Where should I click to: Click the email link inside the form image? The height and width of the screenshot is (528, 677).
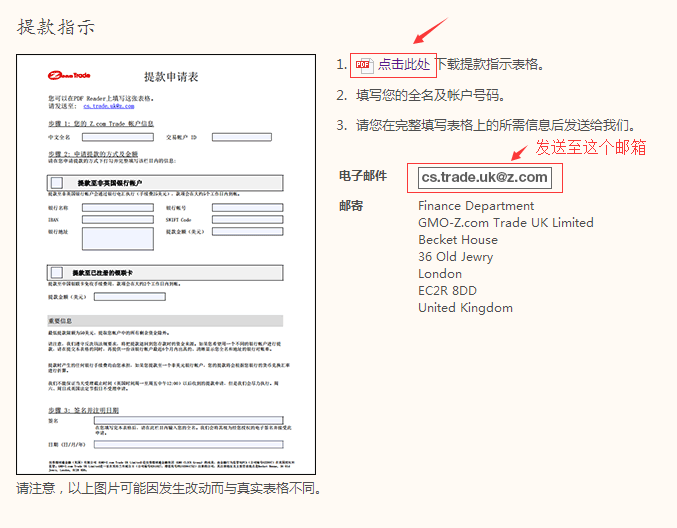[106, 106]
